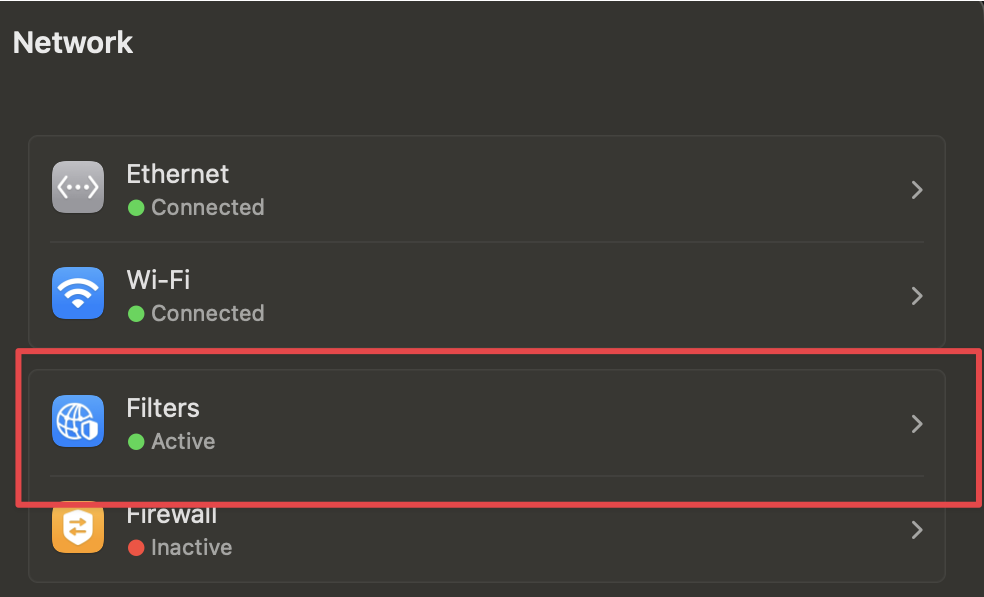The image size is (984, 597).
Task: Click the Filters globe shield icon
Action: click(78, 421)
